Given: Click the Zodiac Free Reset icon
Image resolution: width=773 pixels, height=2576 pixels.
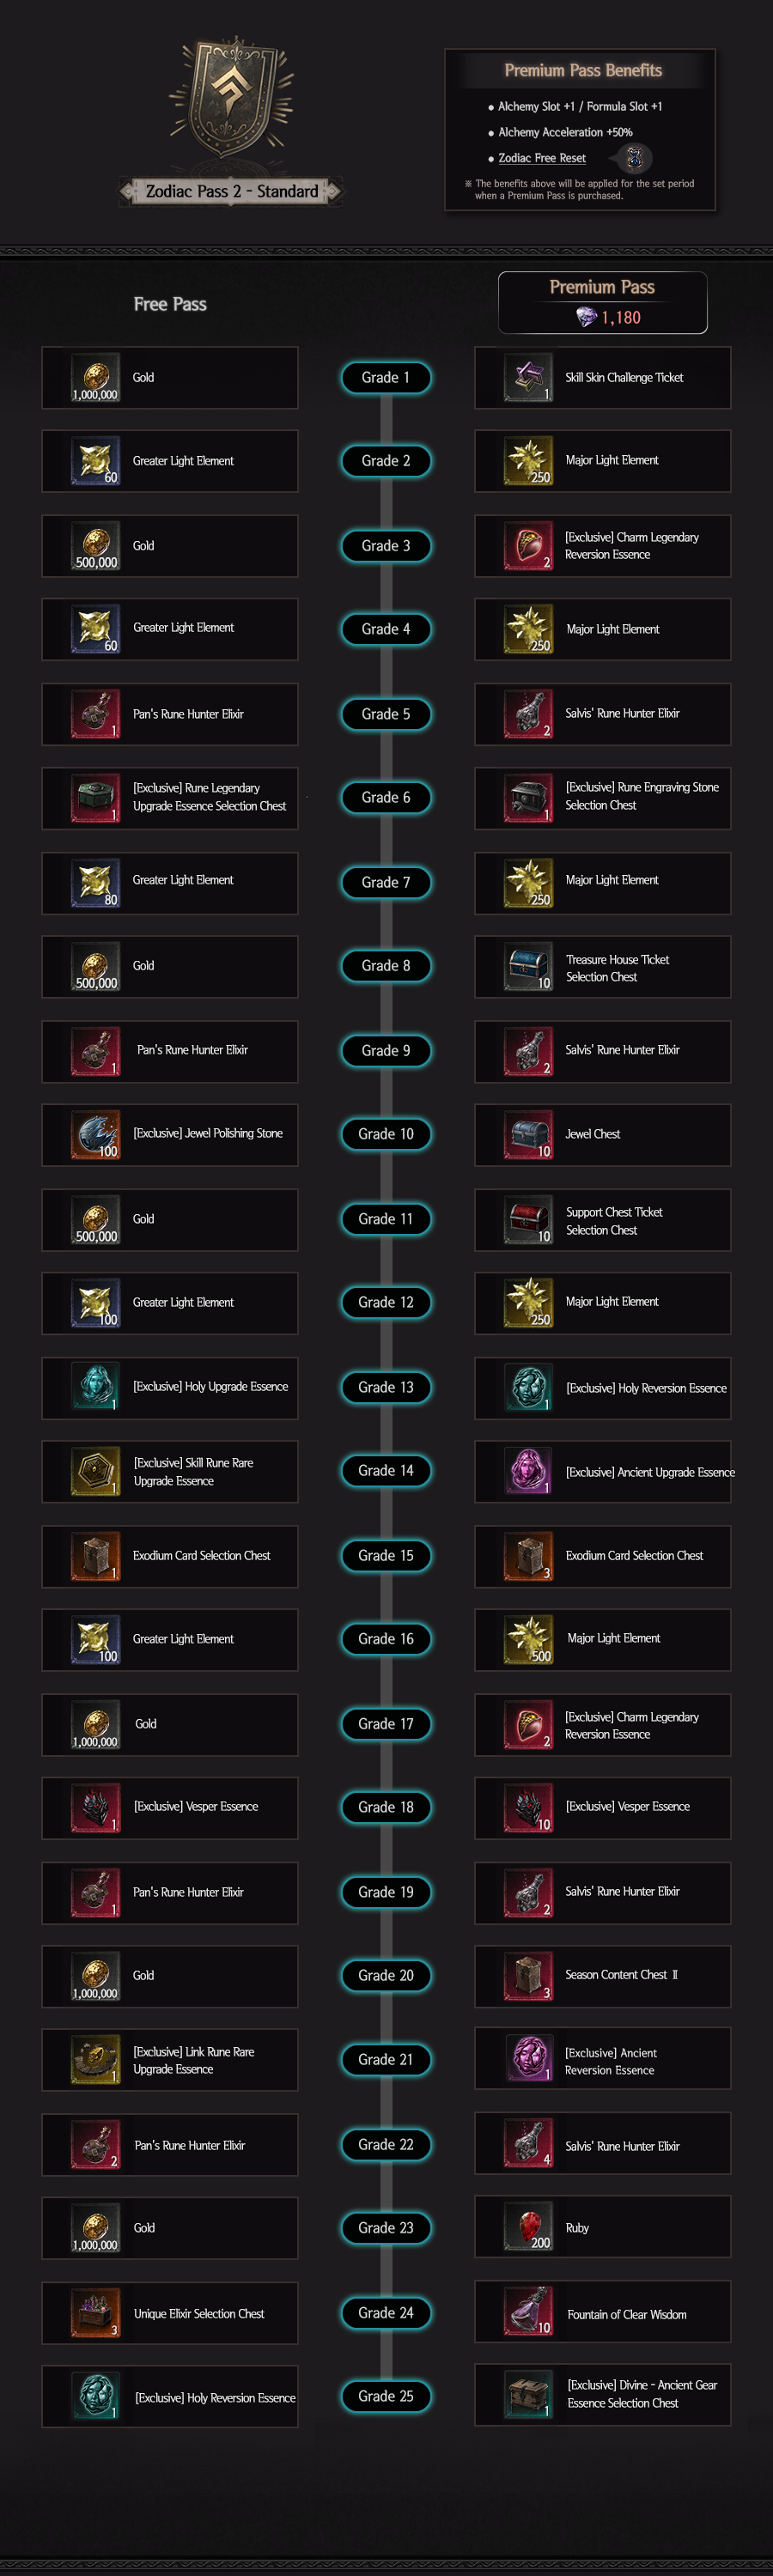Looking at the screenshot, I should tap(633, 158).
